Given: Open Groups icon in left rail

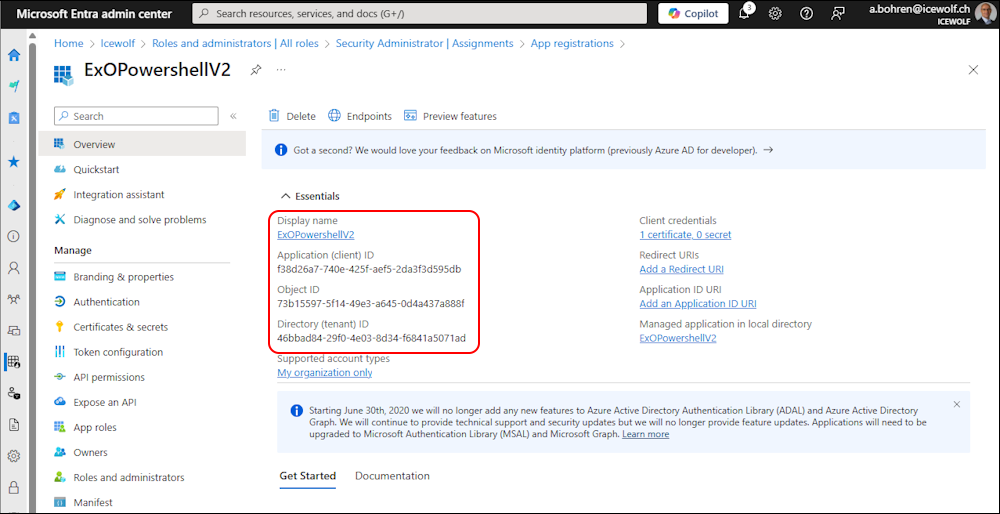Looking at the screenshot, I should [13, 298].
